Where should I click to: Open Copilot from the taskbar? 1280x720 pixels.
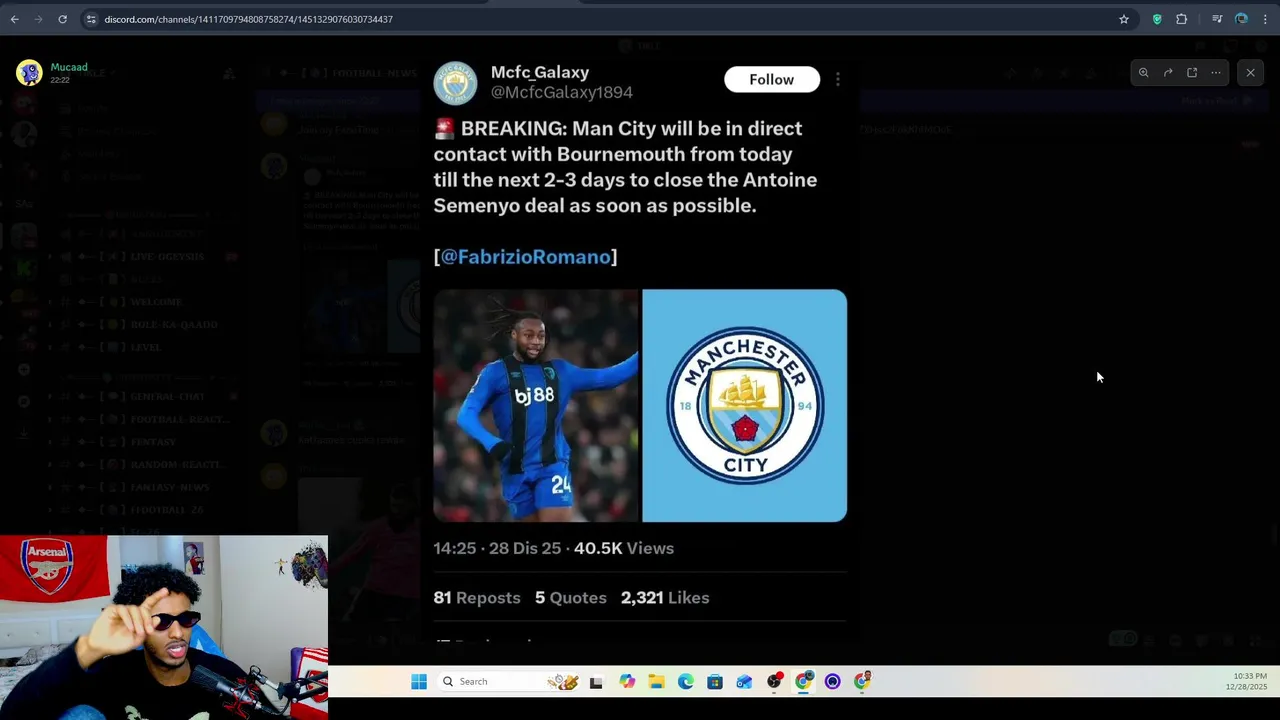click(627, 682)
